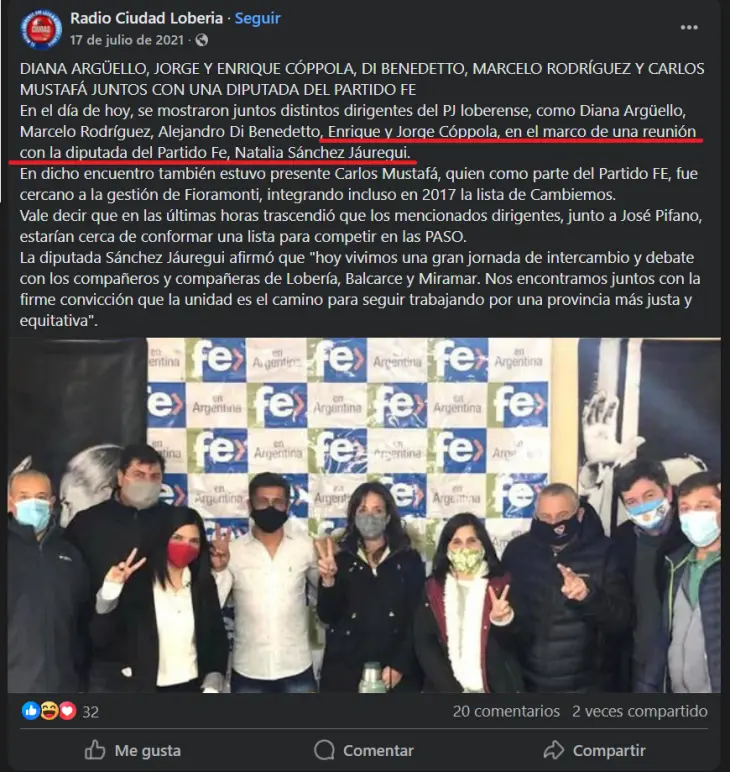The height and width of the screenshot is (772, 730).
Task: Click the Me gusta button label
Action: [148, 750]
